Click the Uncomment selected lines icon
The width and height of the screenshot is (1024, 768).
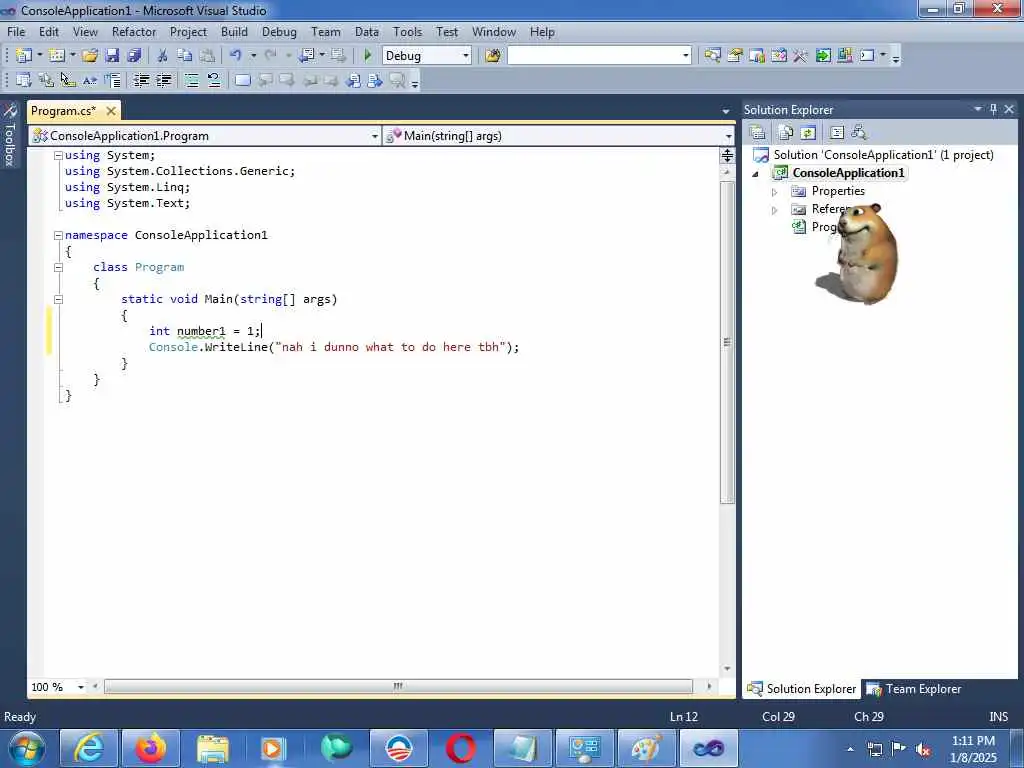(x=214, y=80)
